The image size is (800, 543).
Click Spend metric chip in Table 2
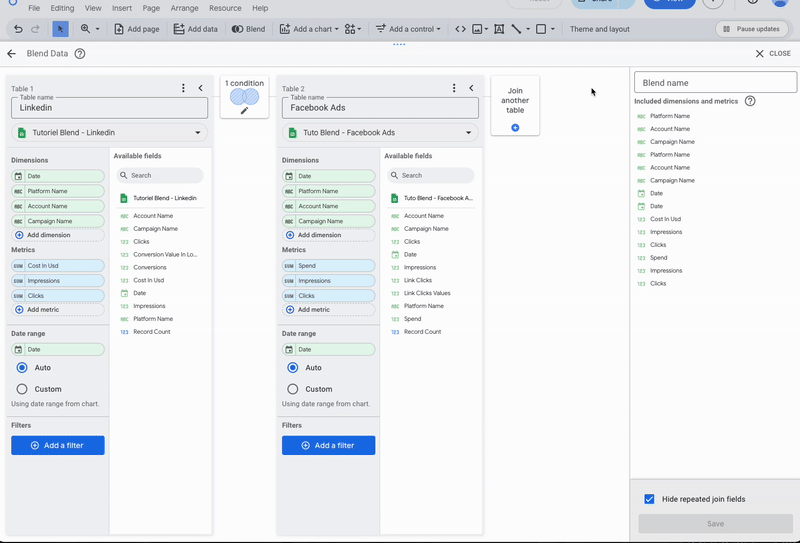tap(329, 266)
